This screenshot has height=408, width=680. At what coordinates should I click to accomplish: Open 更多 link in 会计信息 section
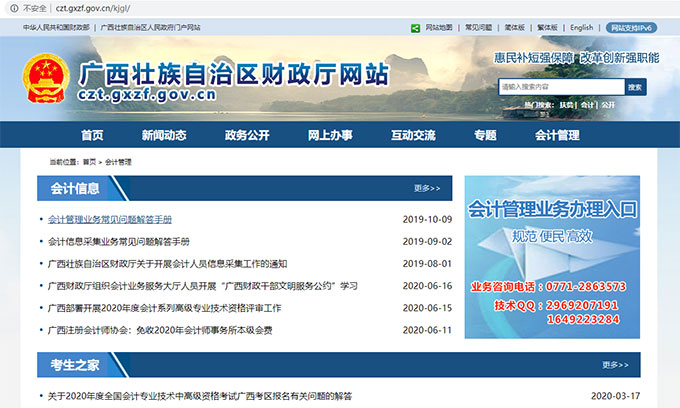(x=427, y=188)
